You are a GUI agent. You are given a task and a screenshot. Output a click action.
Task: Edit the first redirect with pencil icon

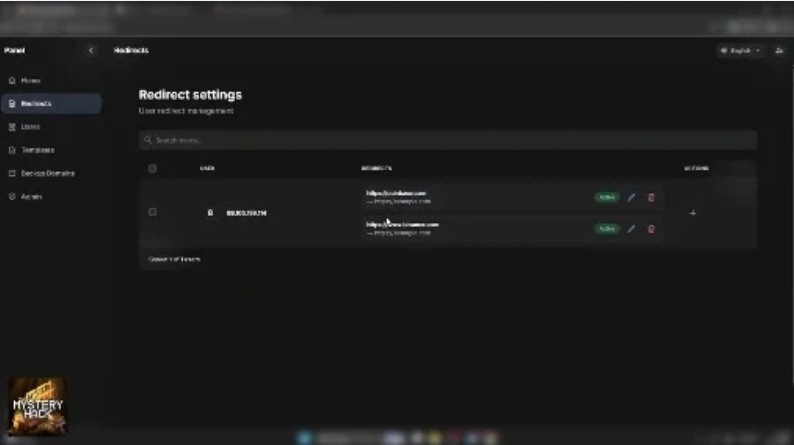point(631,197)
